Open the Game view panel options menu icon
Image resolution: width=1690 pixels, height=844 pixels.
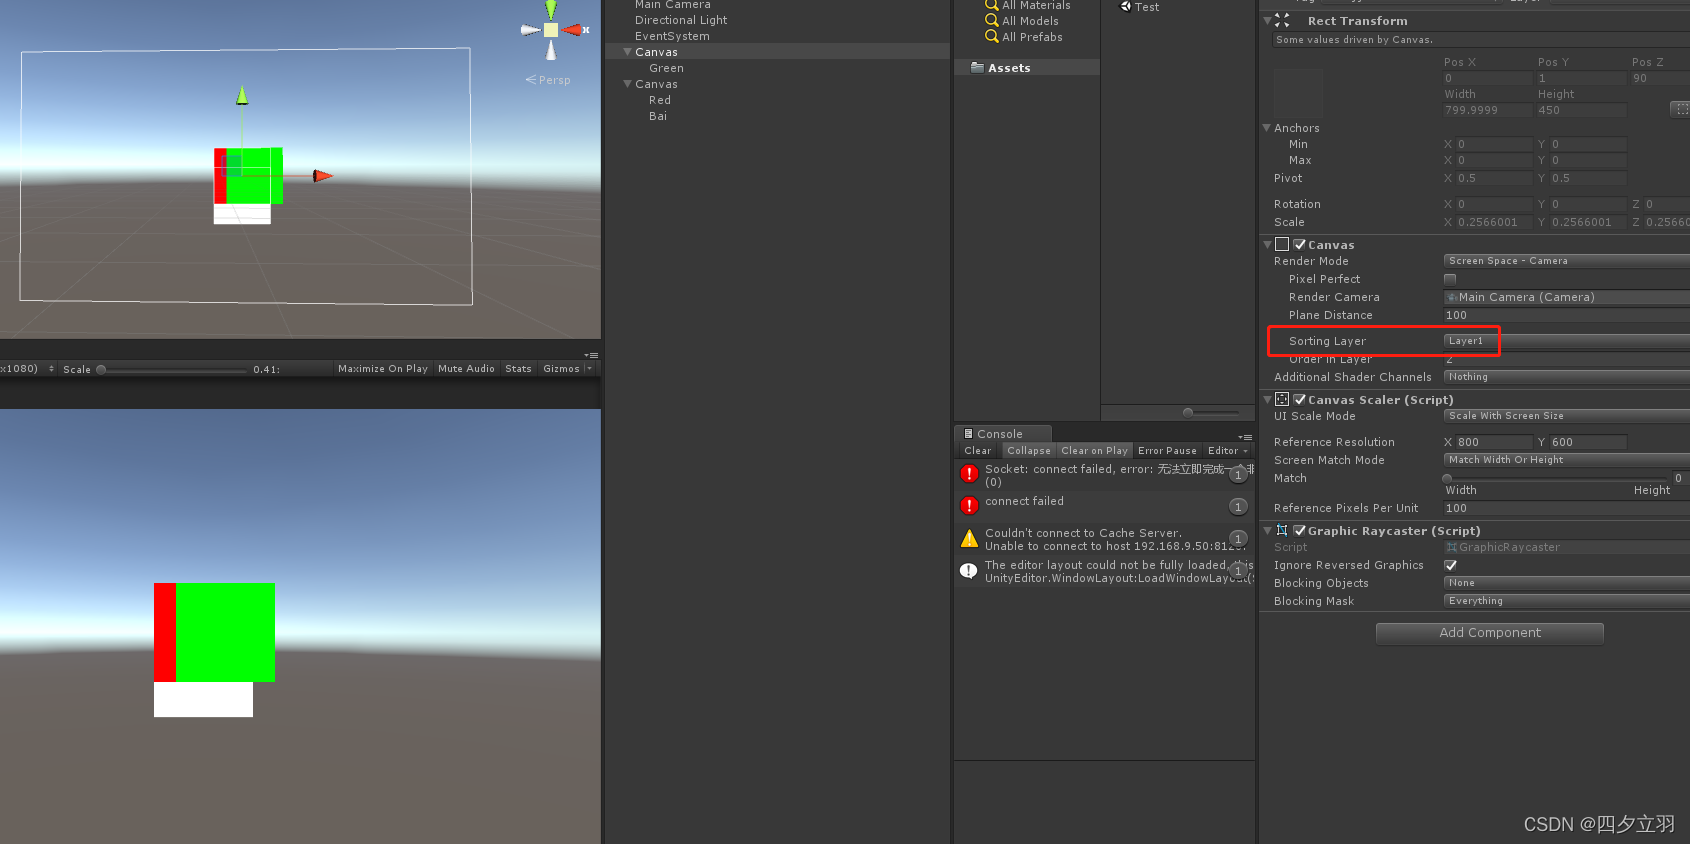591,355
